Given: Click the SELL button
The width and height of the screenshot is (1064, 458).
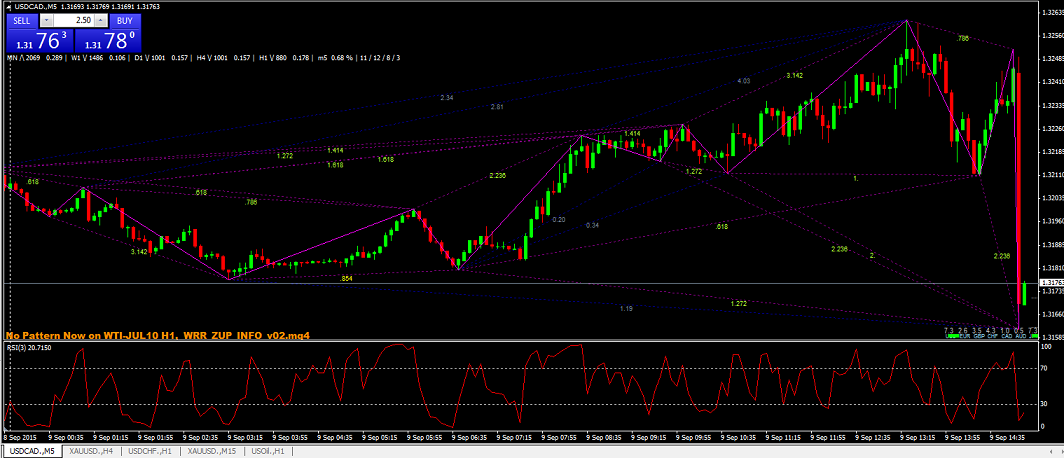Looking at the screenshot, I should (22, 20).
